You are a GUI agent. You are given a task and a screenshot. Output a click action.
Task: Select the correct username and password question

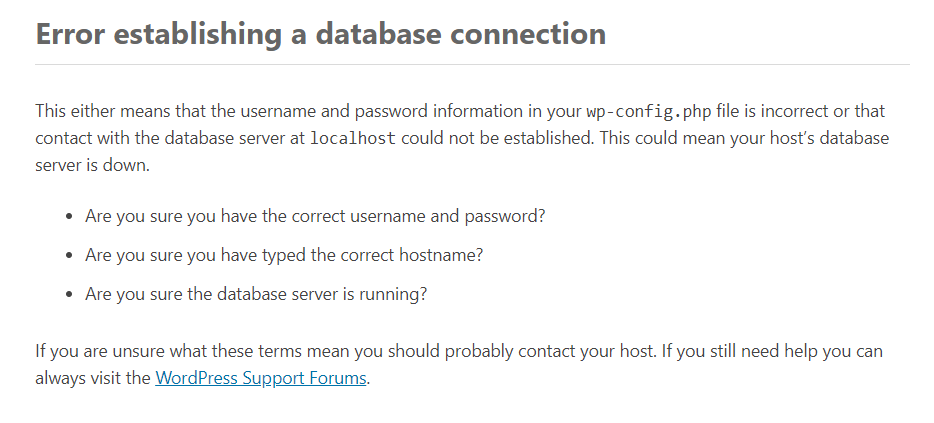(x=315, y=216)
